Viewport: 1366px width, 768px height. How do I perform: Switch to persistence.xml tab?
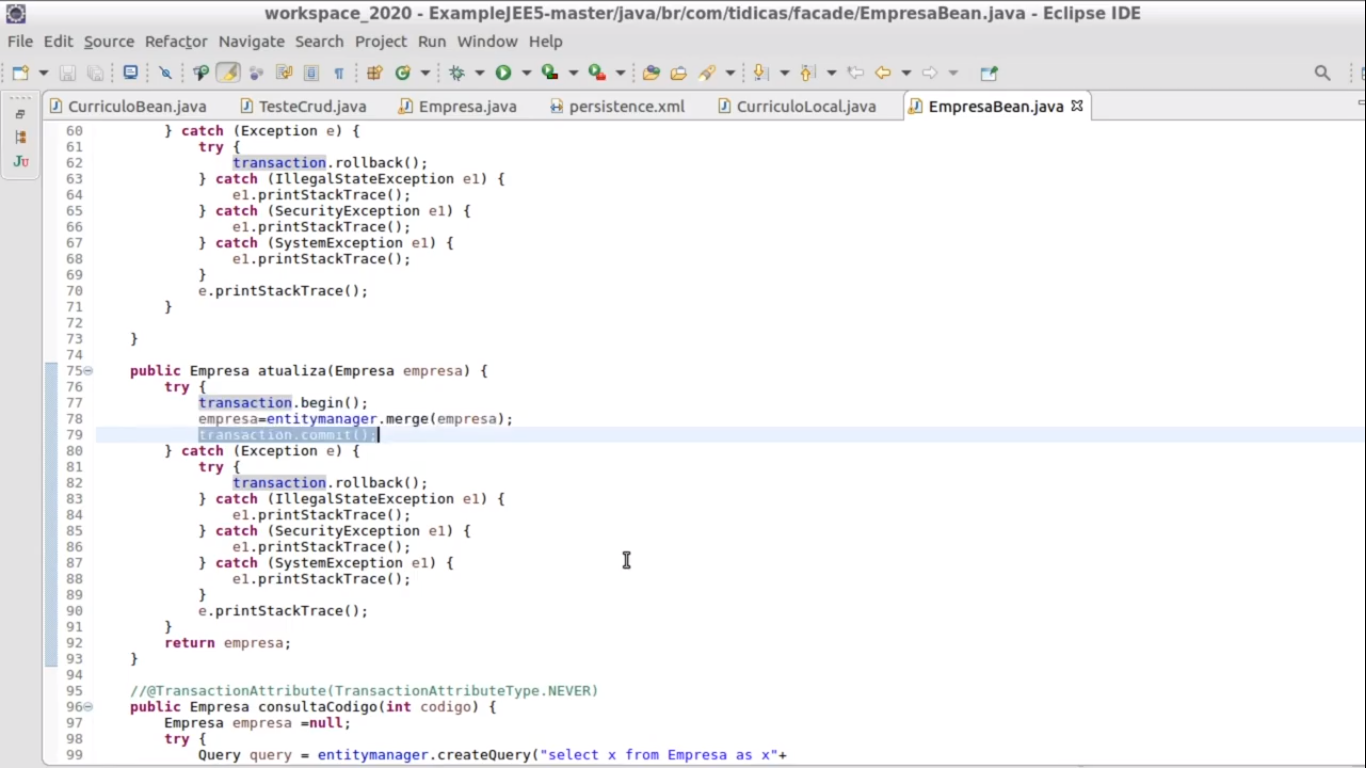[x=617, y=106]
